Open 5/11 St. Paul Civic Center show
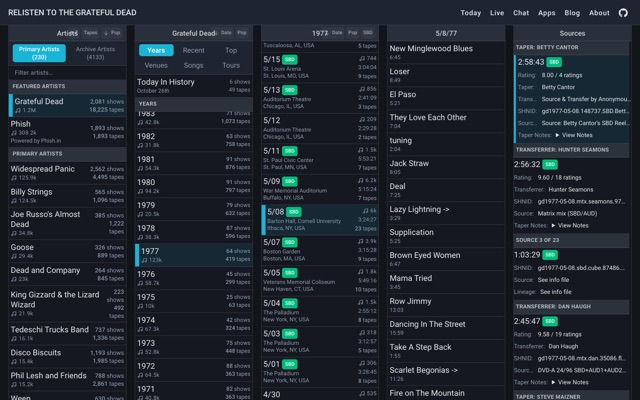Screen dimensions: 640x400 pos(320,159)
